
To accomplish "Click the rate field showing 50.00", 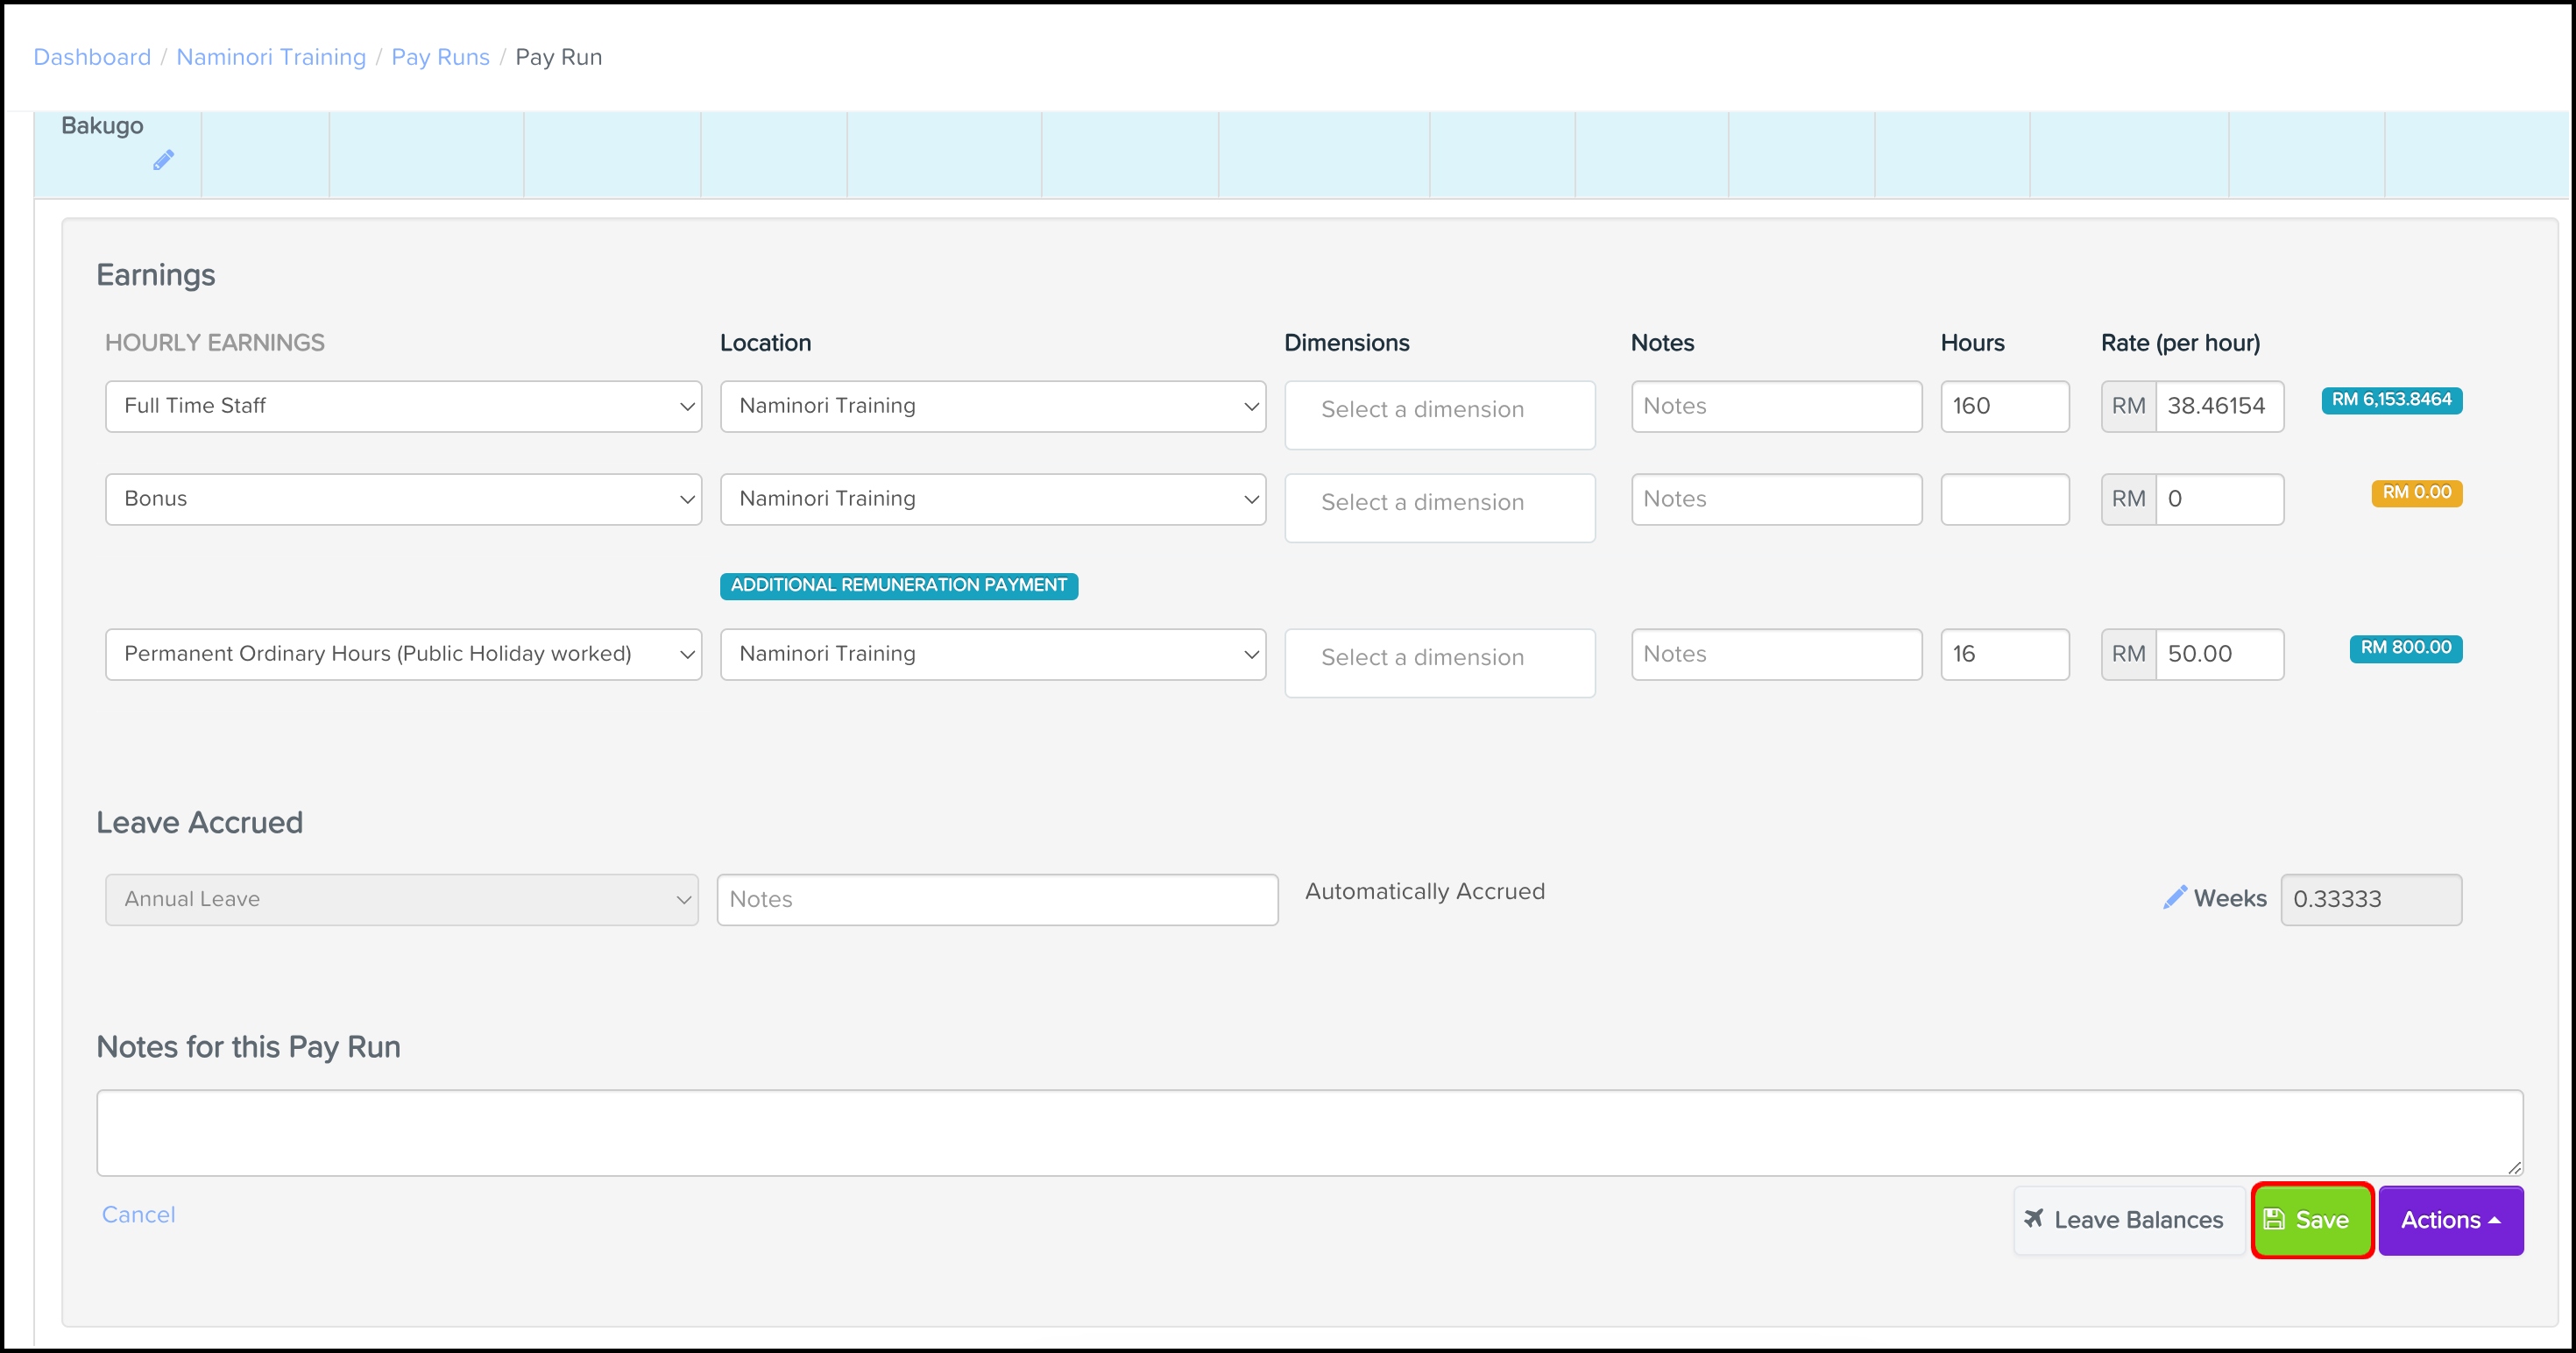I will pos(2218,654).
